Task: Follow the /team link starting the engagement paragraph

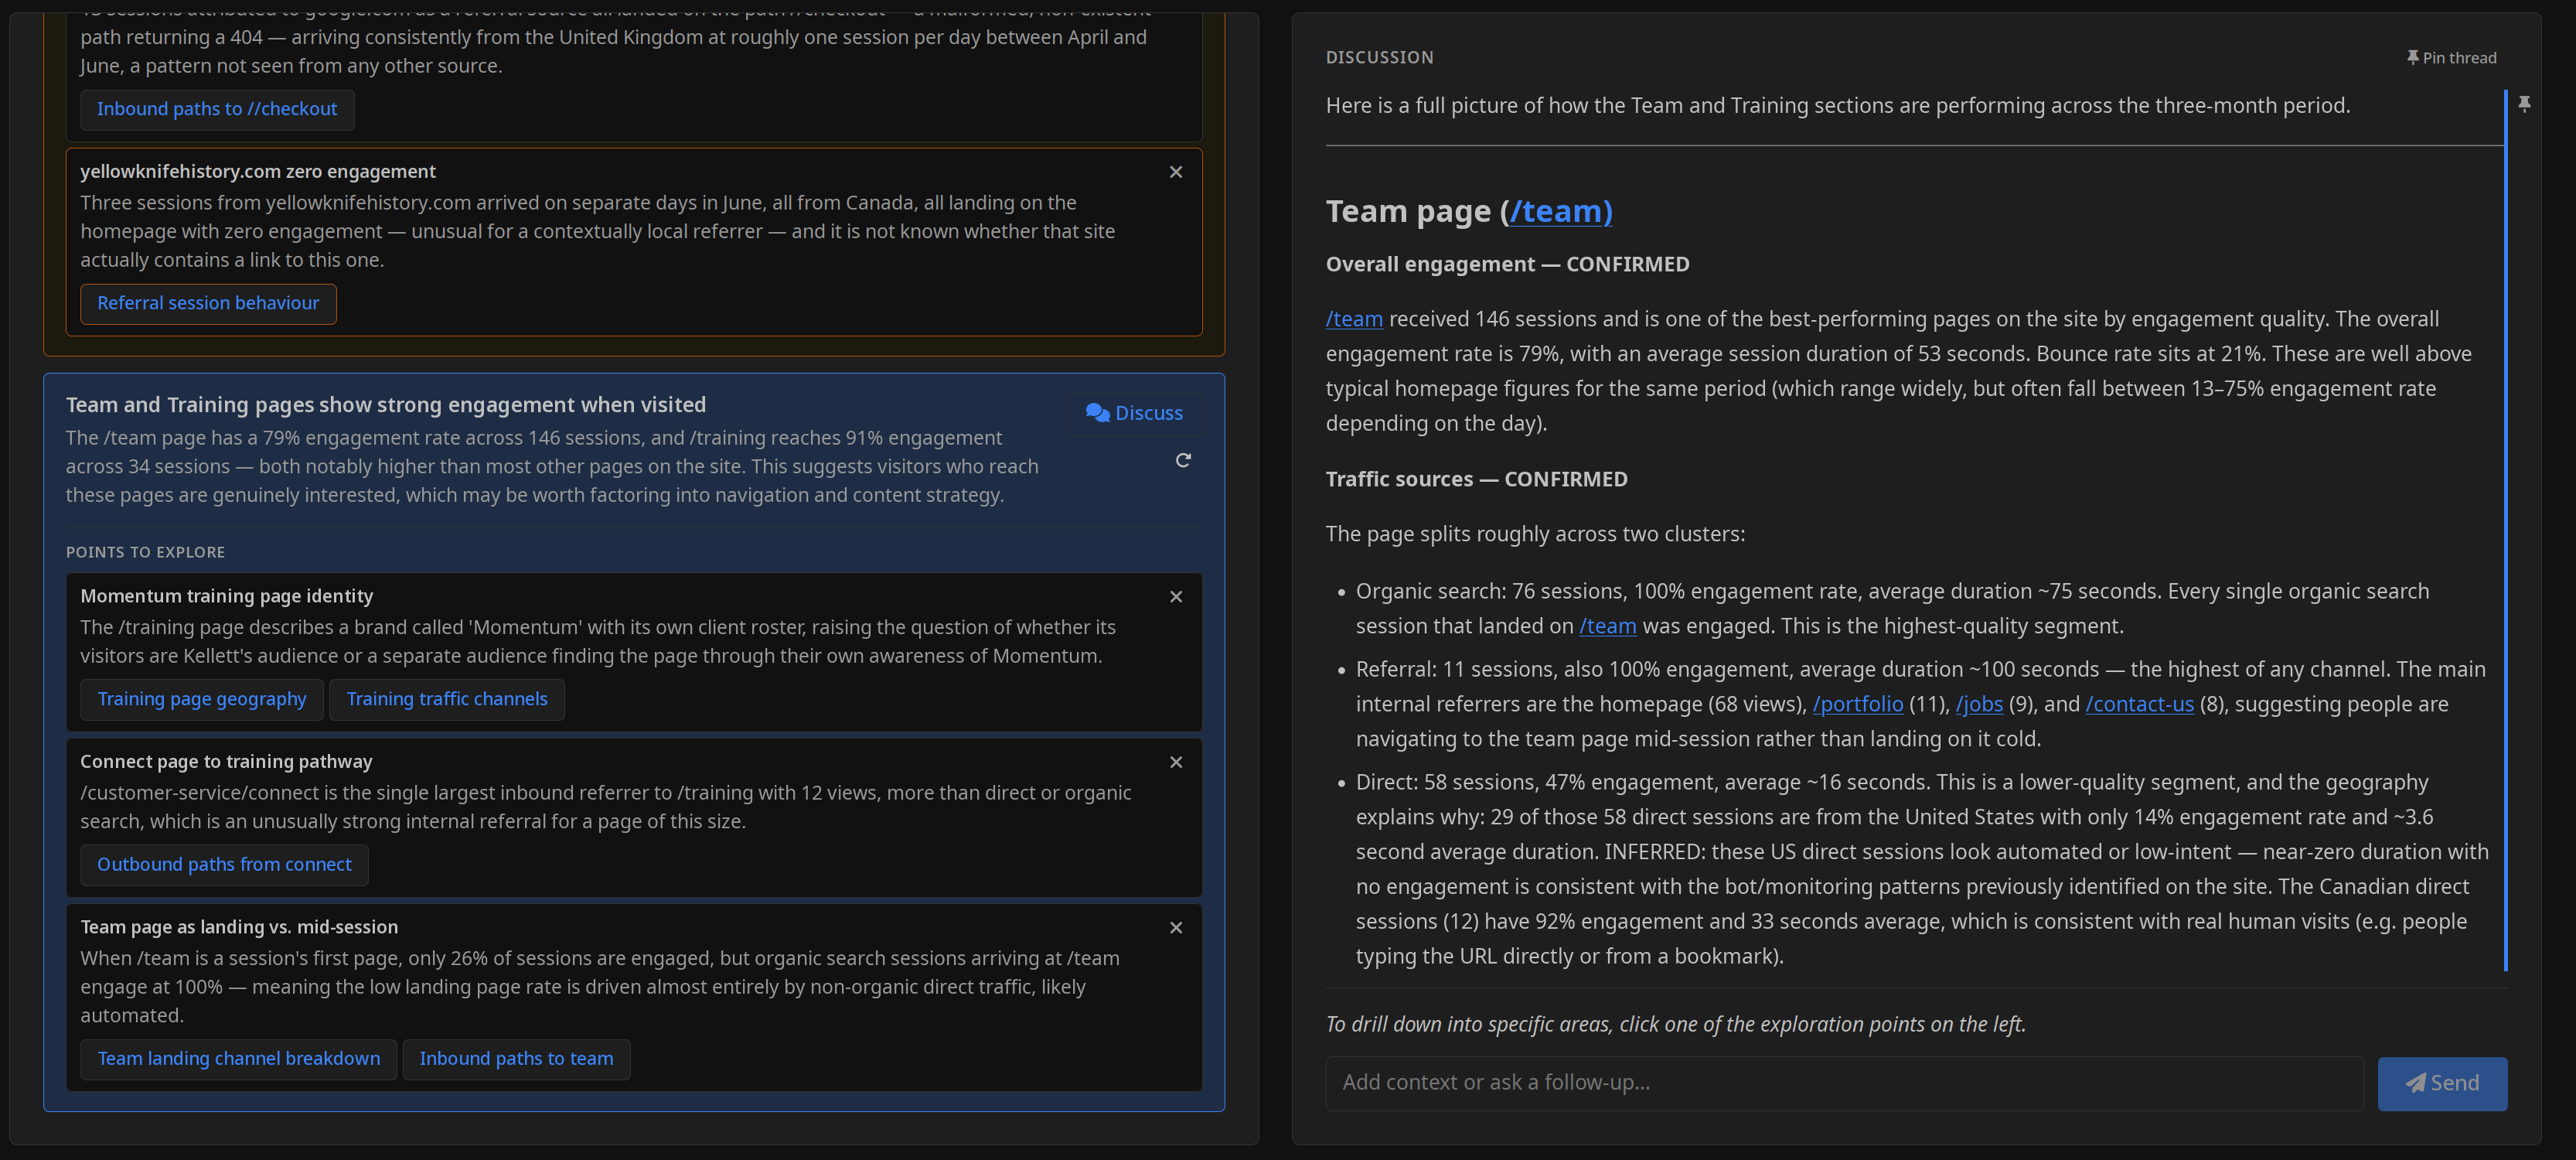Action: [1354, 319]
